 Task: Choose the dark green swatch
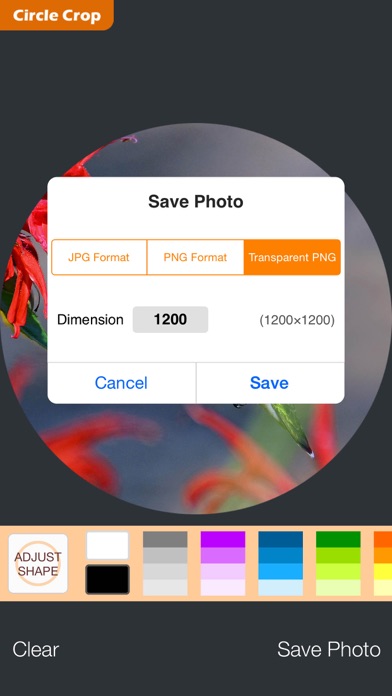coord(338,539)
